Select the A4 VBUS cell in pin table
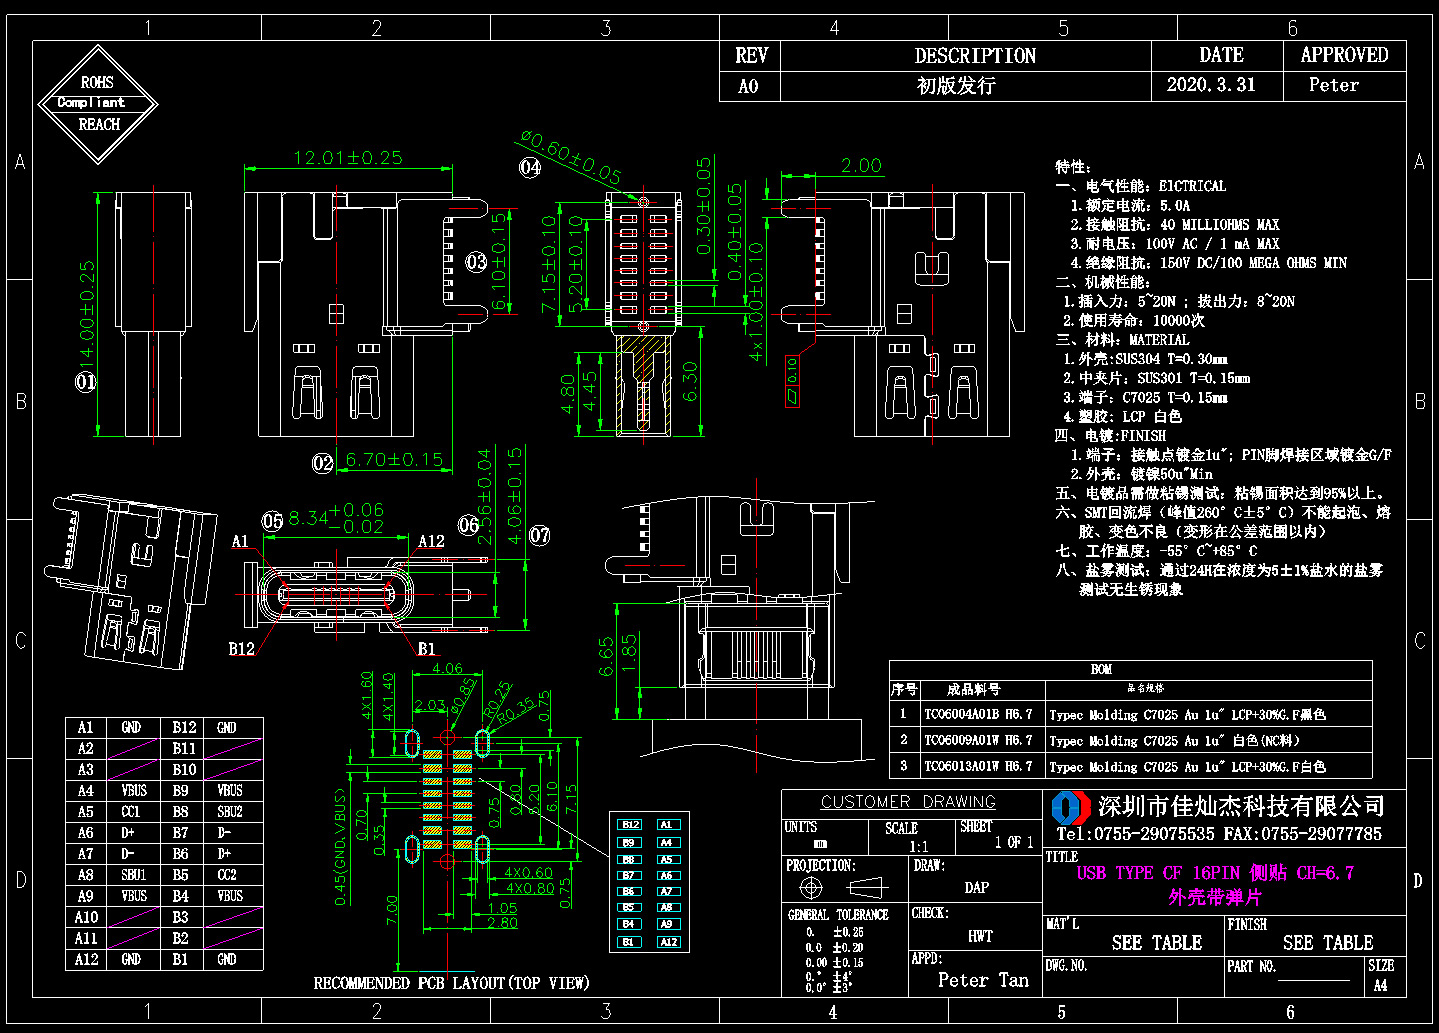1439x1033 pixels. click(x=134, y=790)
